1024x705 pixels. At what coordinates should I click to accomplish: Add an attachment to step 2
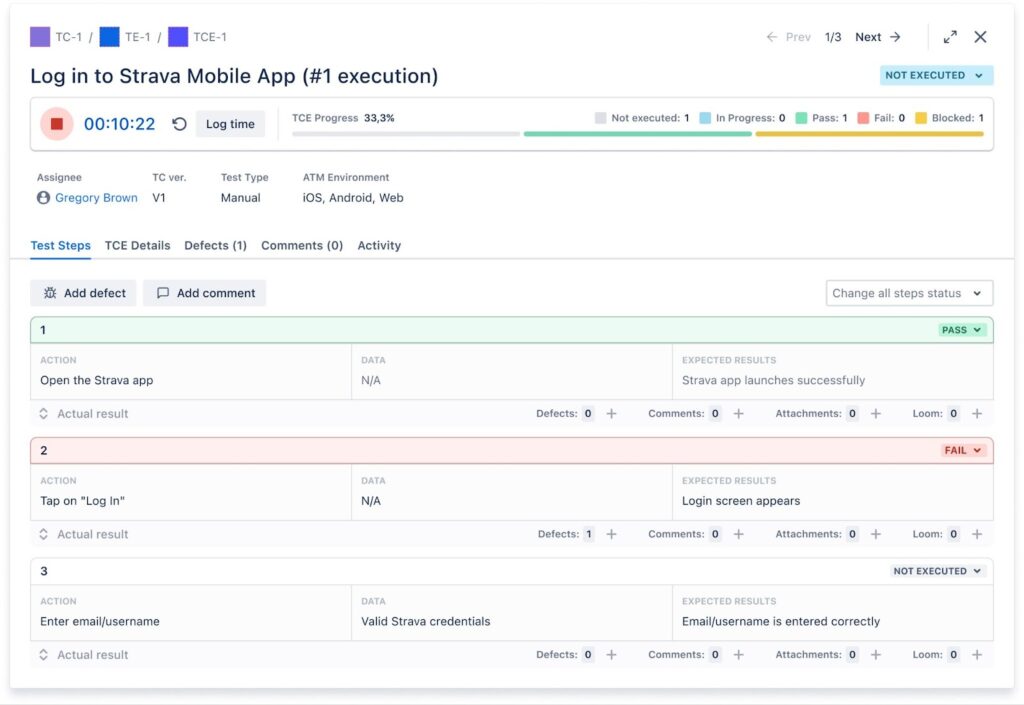(x=877, y=533)
